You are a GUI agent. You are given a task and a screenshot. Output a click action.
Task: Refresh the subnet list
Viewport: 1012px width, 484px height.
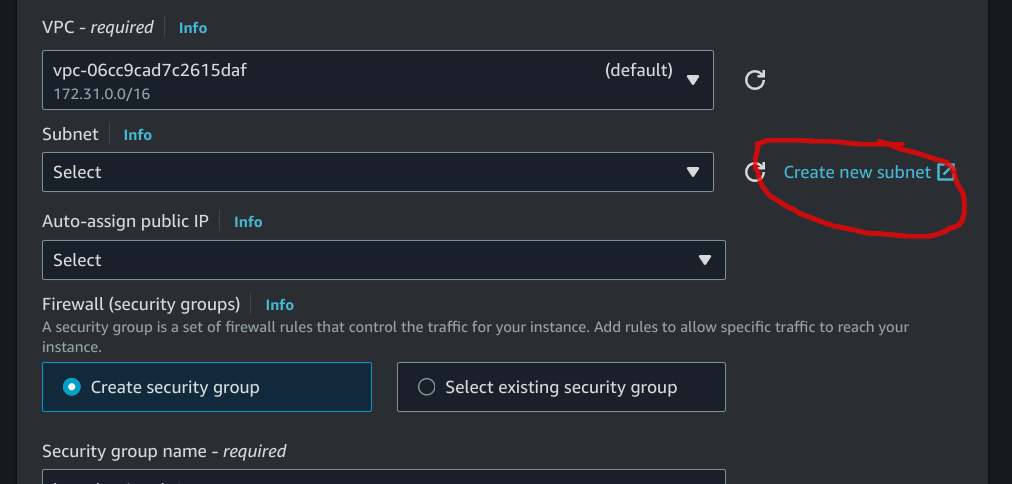point(755,172)
